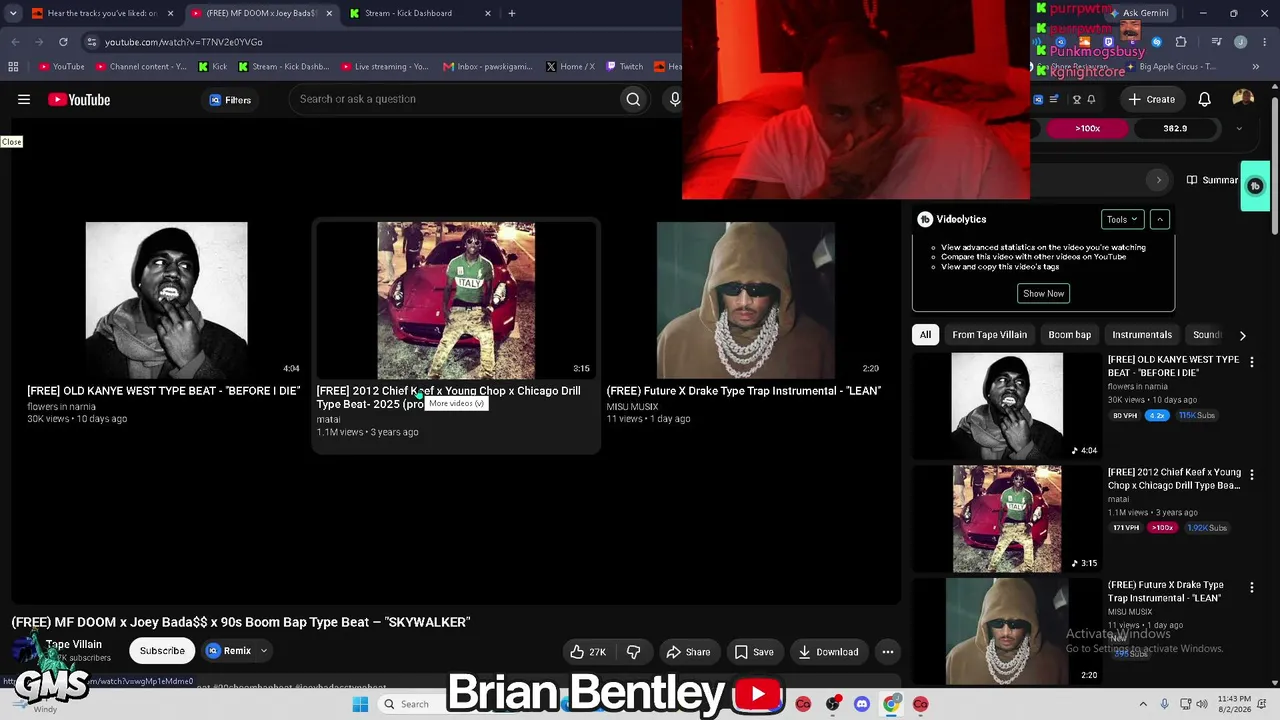This screenshot has width=1280, height=720.
Task: Show hidden system tray icons
Action: (1145, 704)
